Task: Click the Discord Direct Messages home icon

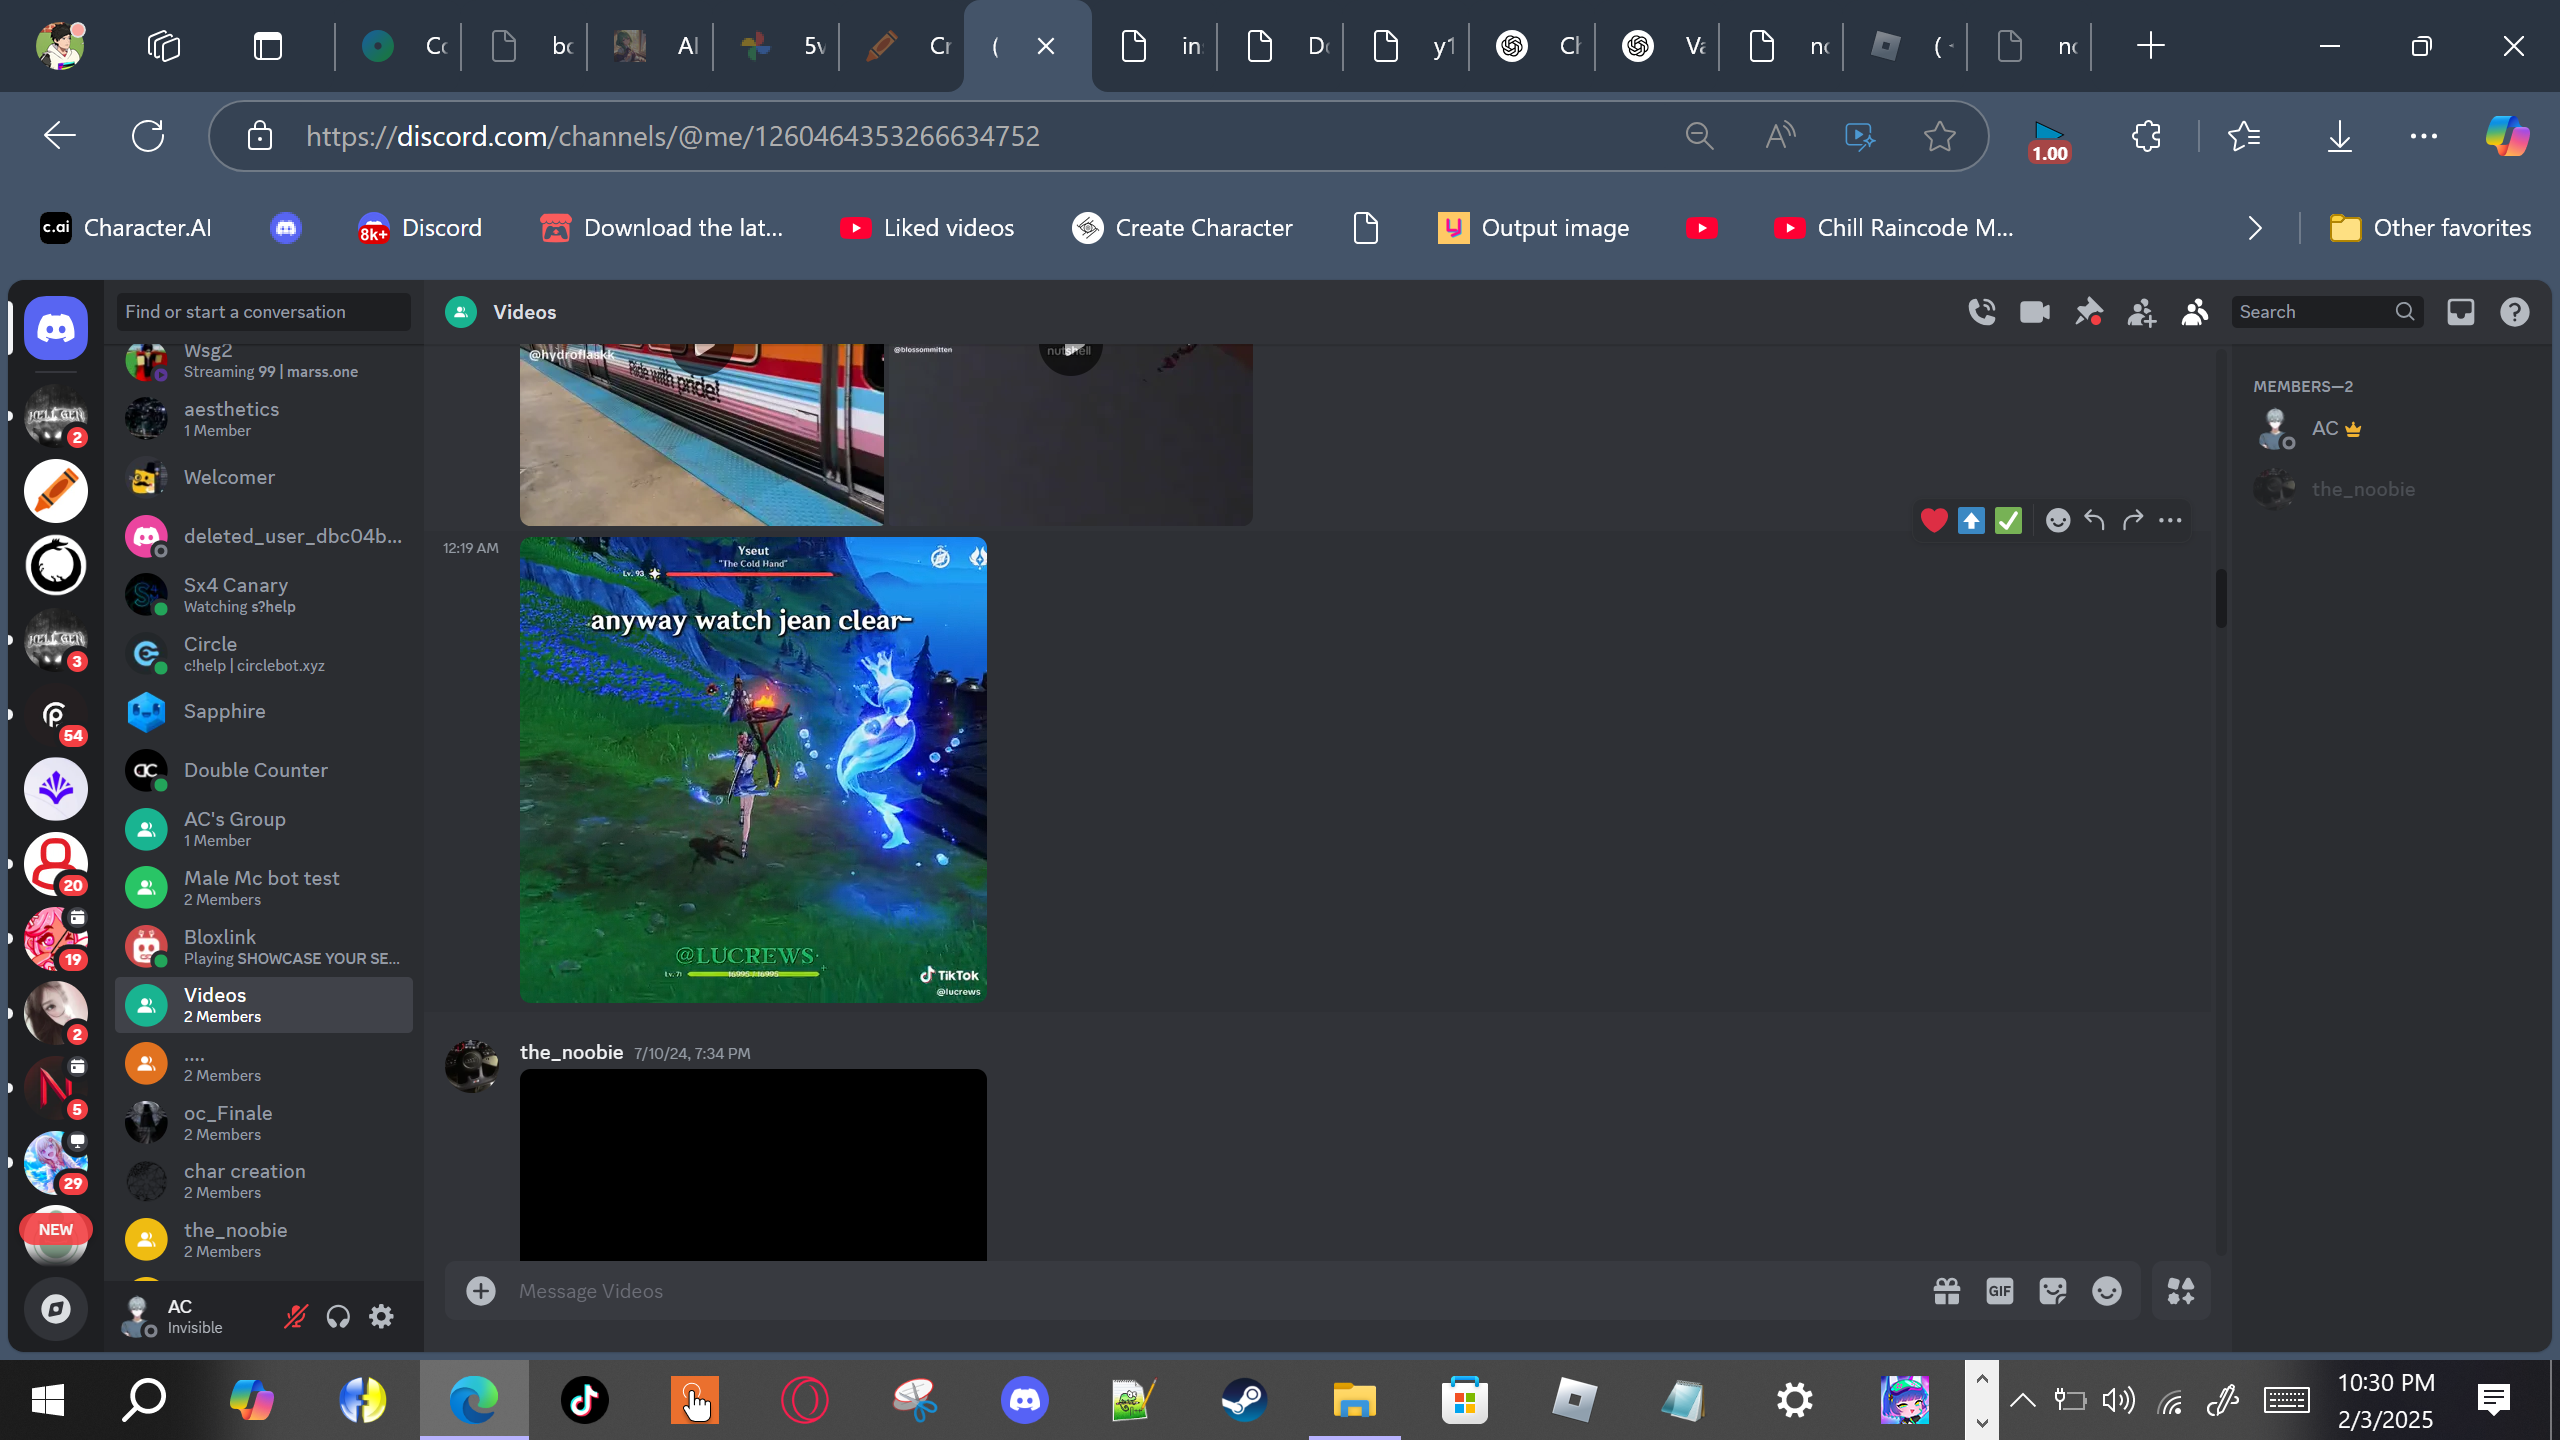Action: point(56,328)
